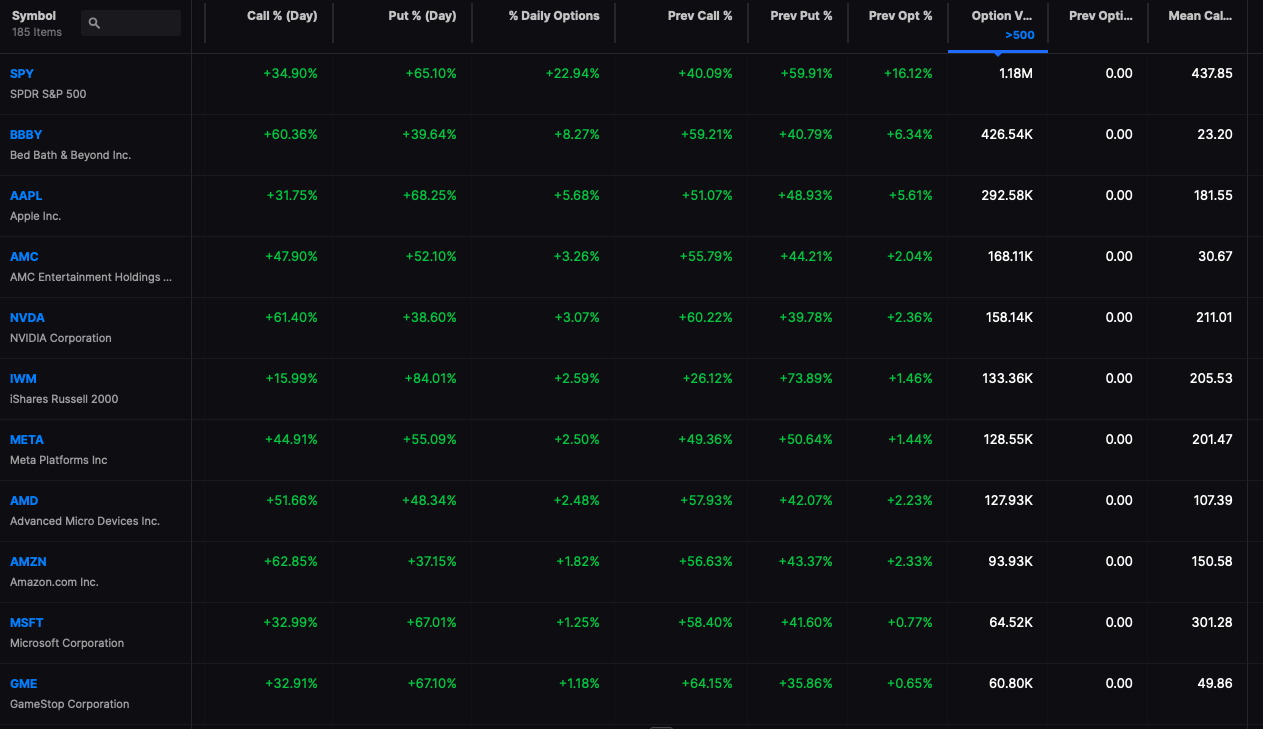Viewport: 1263px width, 729px height.
Task: Open the IWM ticker link
Action: pos(23,379)
